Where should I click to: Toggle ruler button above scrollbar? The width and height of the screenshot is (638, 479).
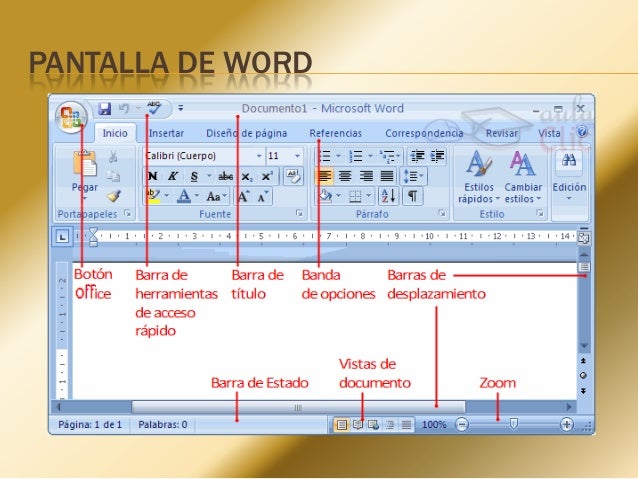click(x=583, y=238)
